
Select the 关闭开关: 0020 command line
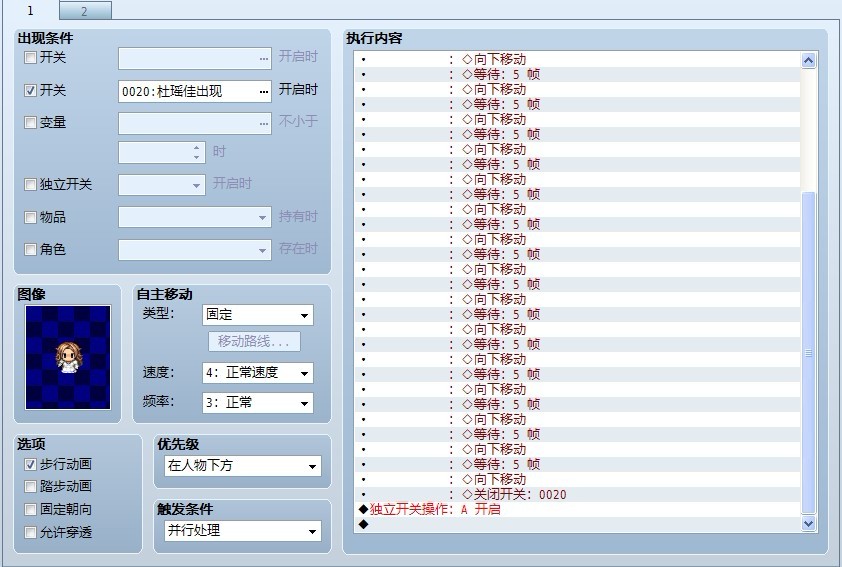[577, 495]
